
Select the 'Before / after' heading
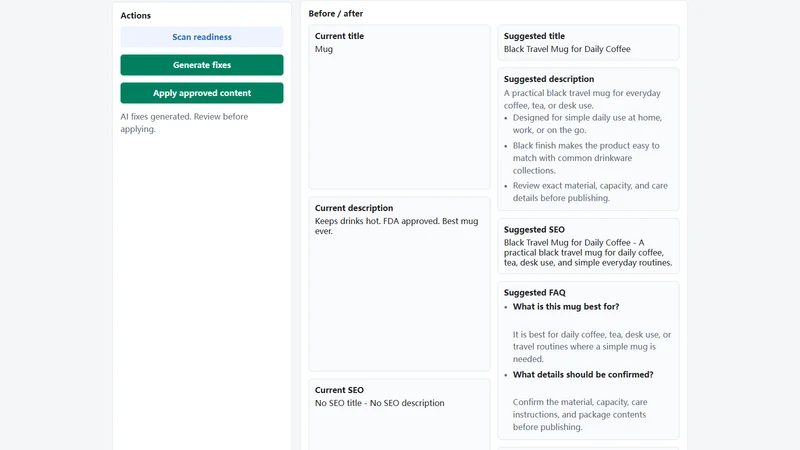336,14
